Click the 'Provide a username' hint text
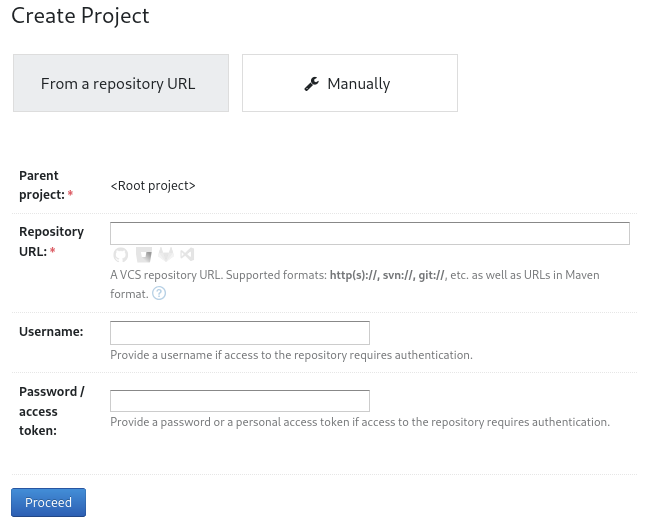This screenshot has height=527, width=648. pyautogui.click(x=291, y=355)
